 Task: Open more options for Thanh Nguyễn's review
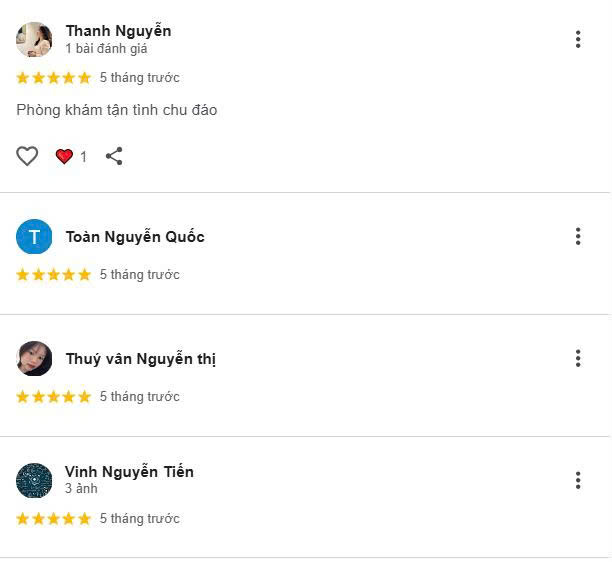578,39
